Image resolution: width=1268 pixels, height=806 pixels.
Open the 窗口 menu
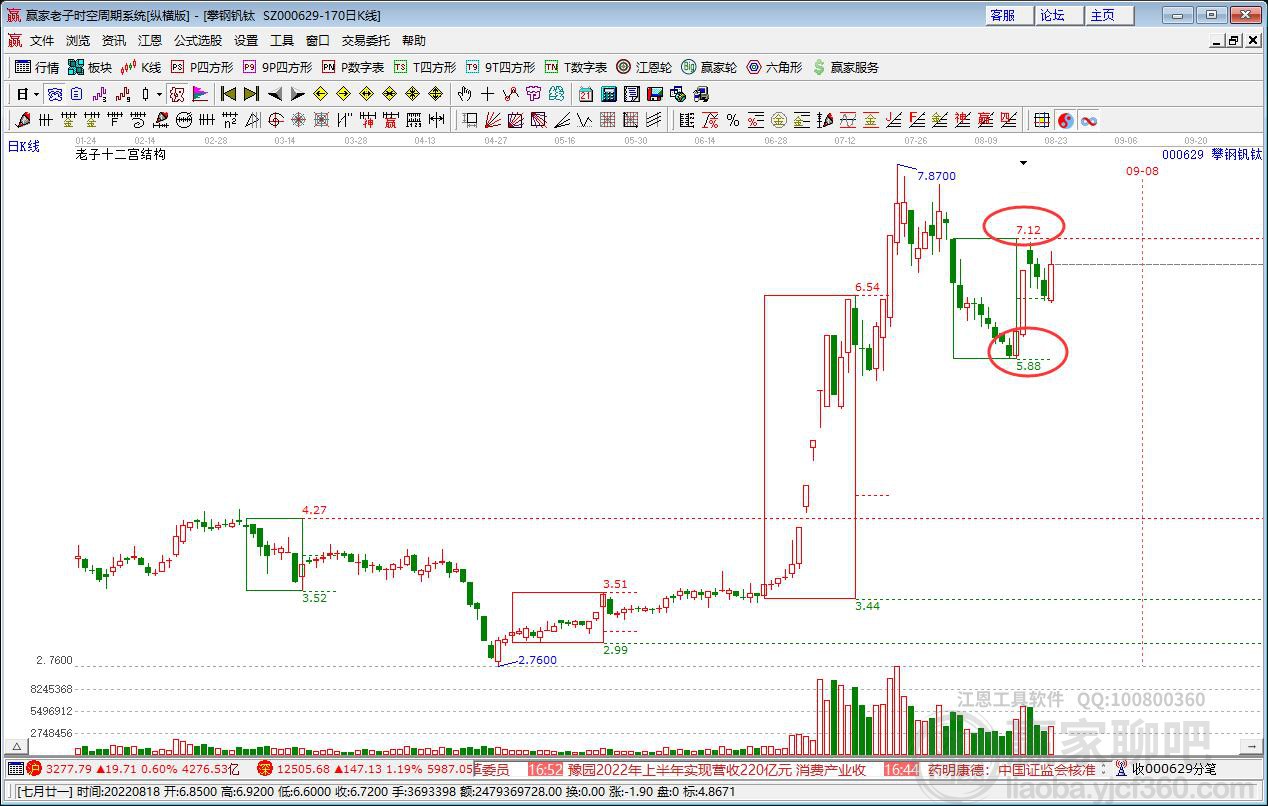(x=318, y=41)
